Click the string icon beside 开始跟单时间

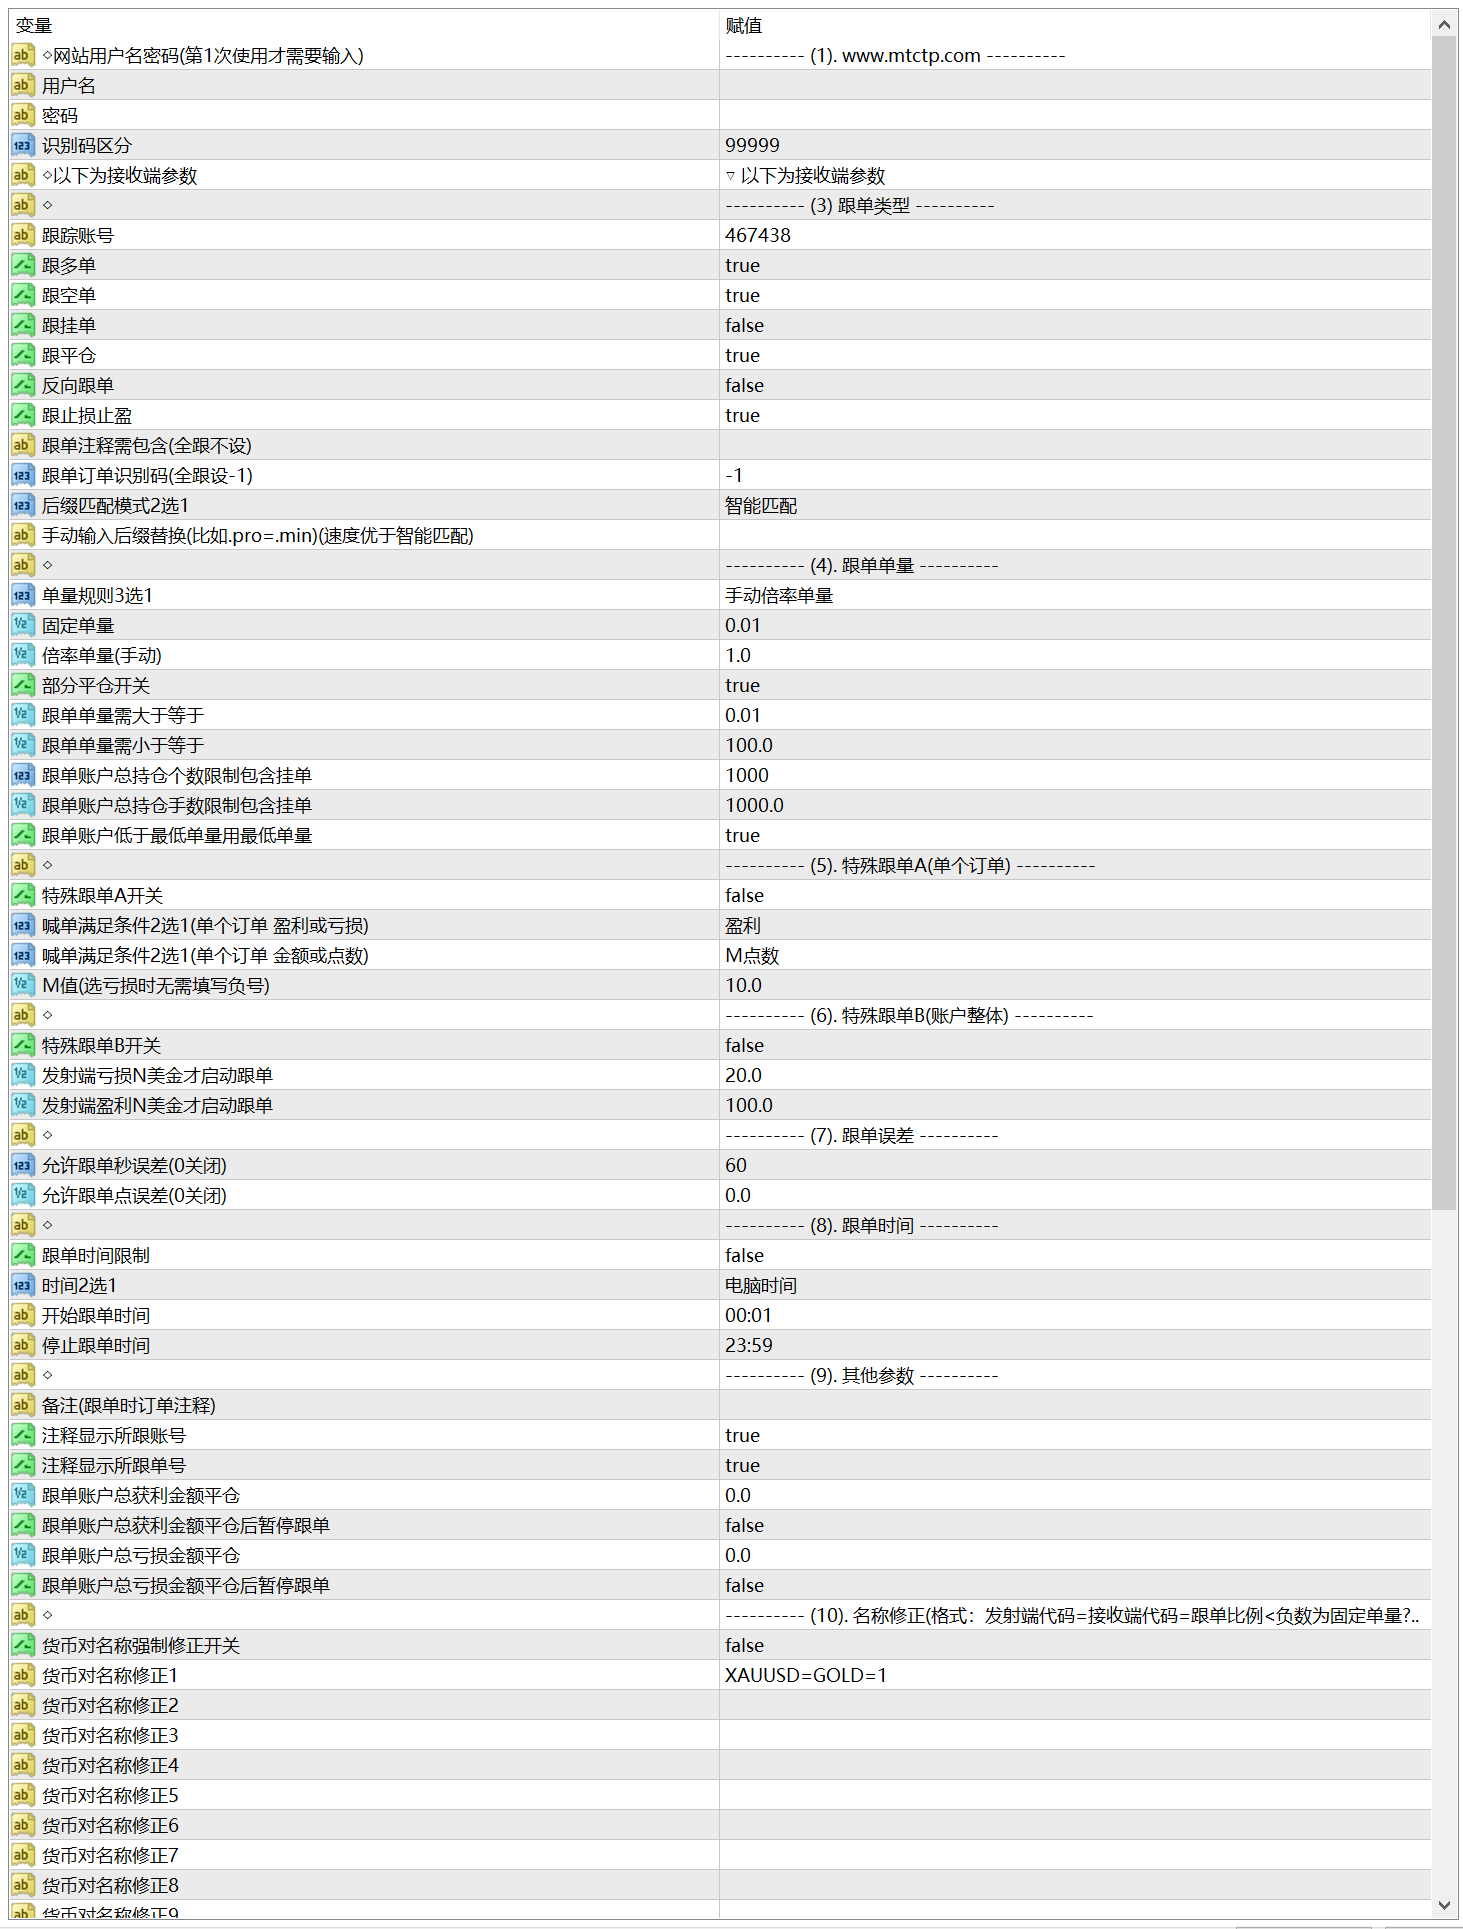22,1315
